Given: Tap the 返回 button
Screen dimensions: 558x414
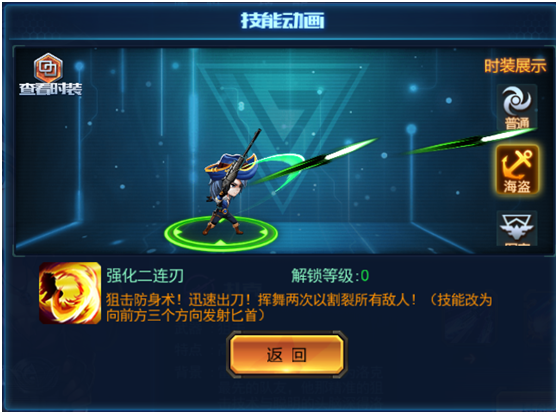Looking at the screenshot, I should pos(287,355).
